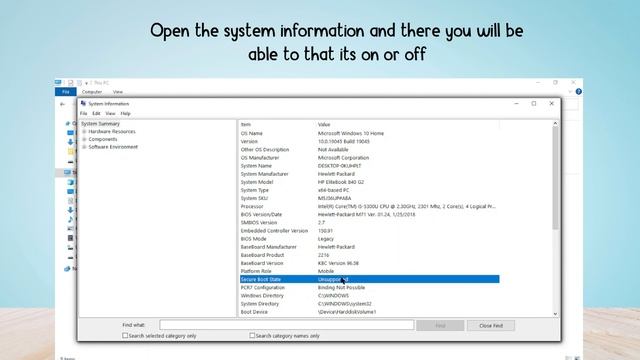640x360 pixels.
Task: Click the Close Find button
Action: pos(491,325)
